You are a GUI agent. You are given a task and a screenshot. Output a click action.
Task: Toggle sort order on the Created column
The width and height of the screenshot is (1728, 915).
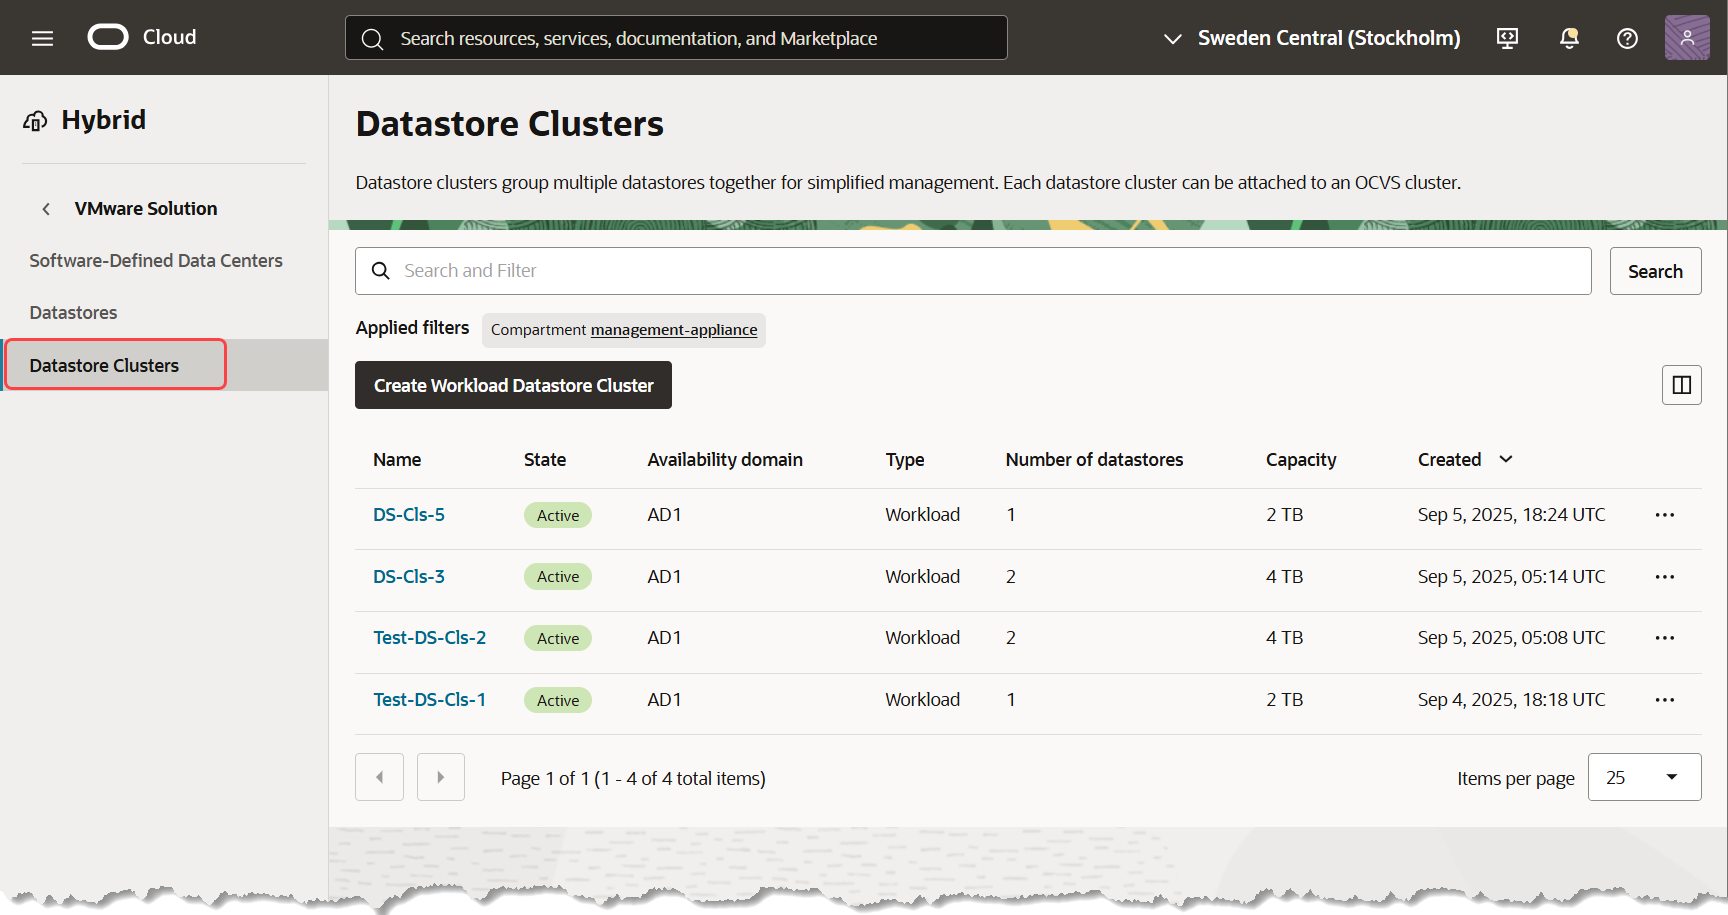1506,459
